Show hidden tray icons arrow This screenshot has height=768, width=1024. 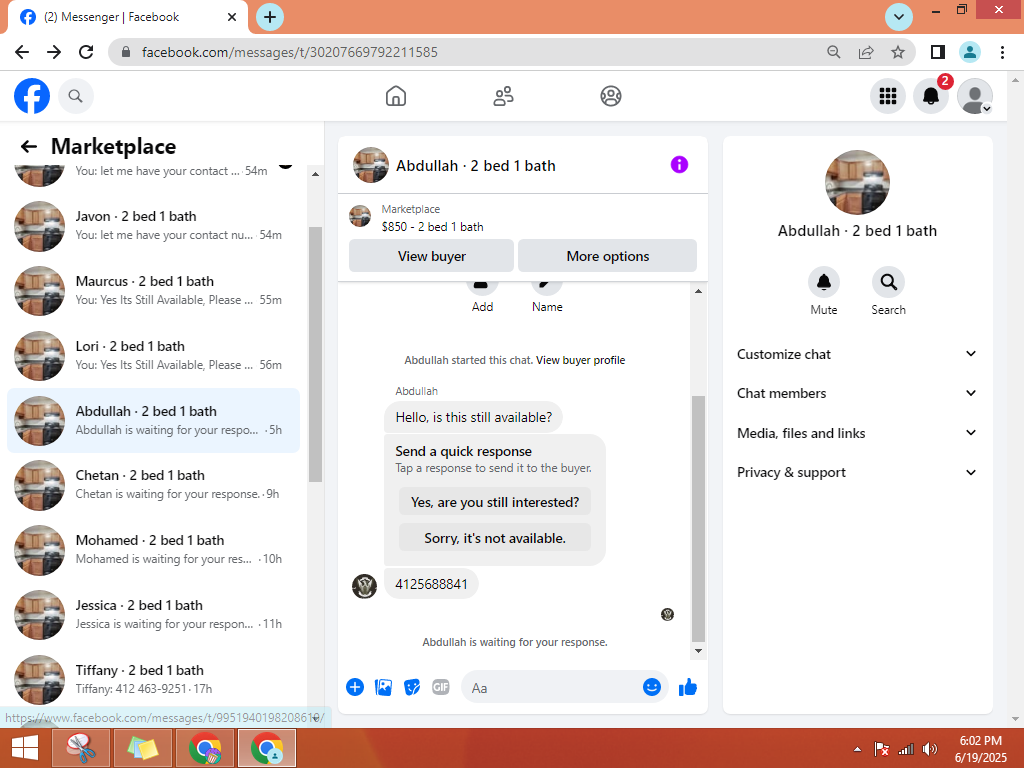(857, 749)
